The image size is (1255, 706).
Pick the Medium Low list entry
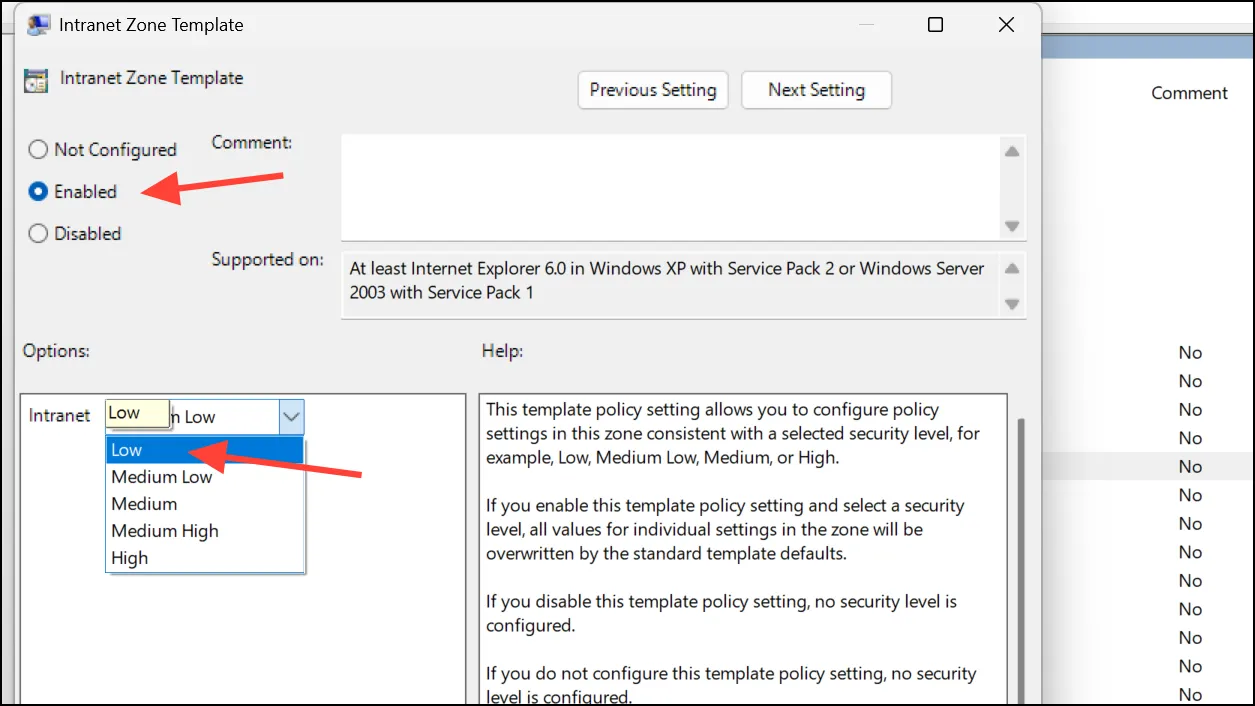[204, 477]
